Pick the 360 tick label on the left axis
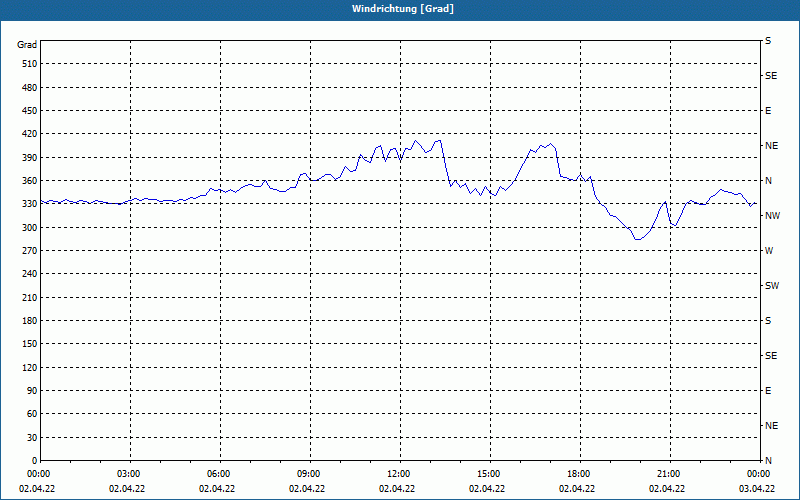The image size is (800, 500). click(x=30, y=181)
